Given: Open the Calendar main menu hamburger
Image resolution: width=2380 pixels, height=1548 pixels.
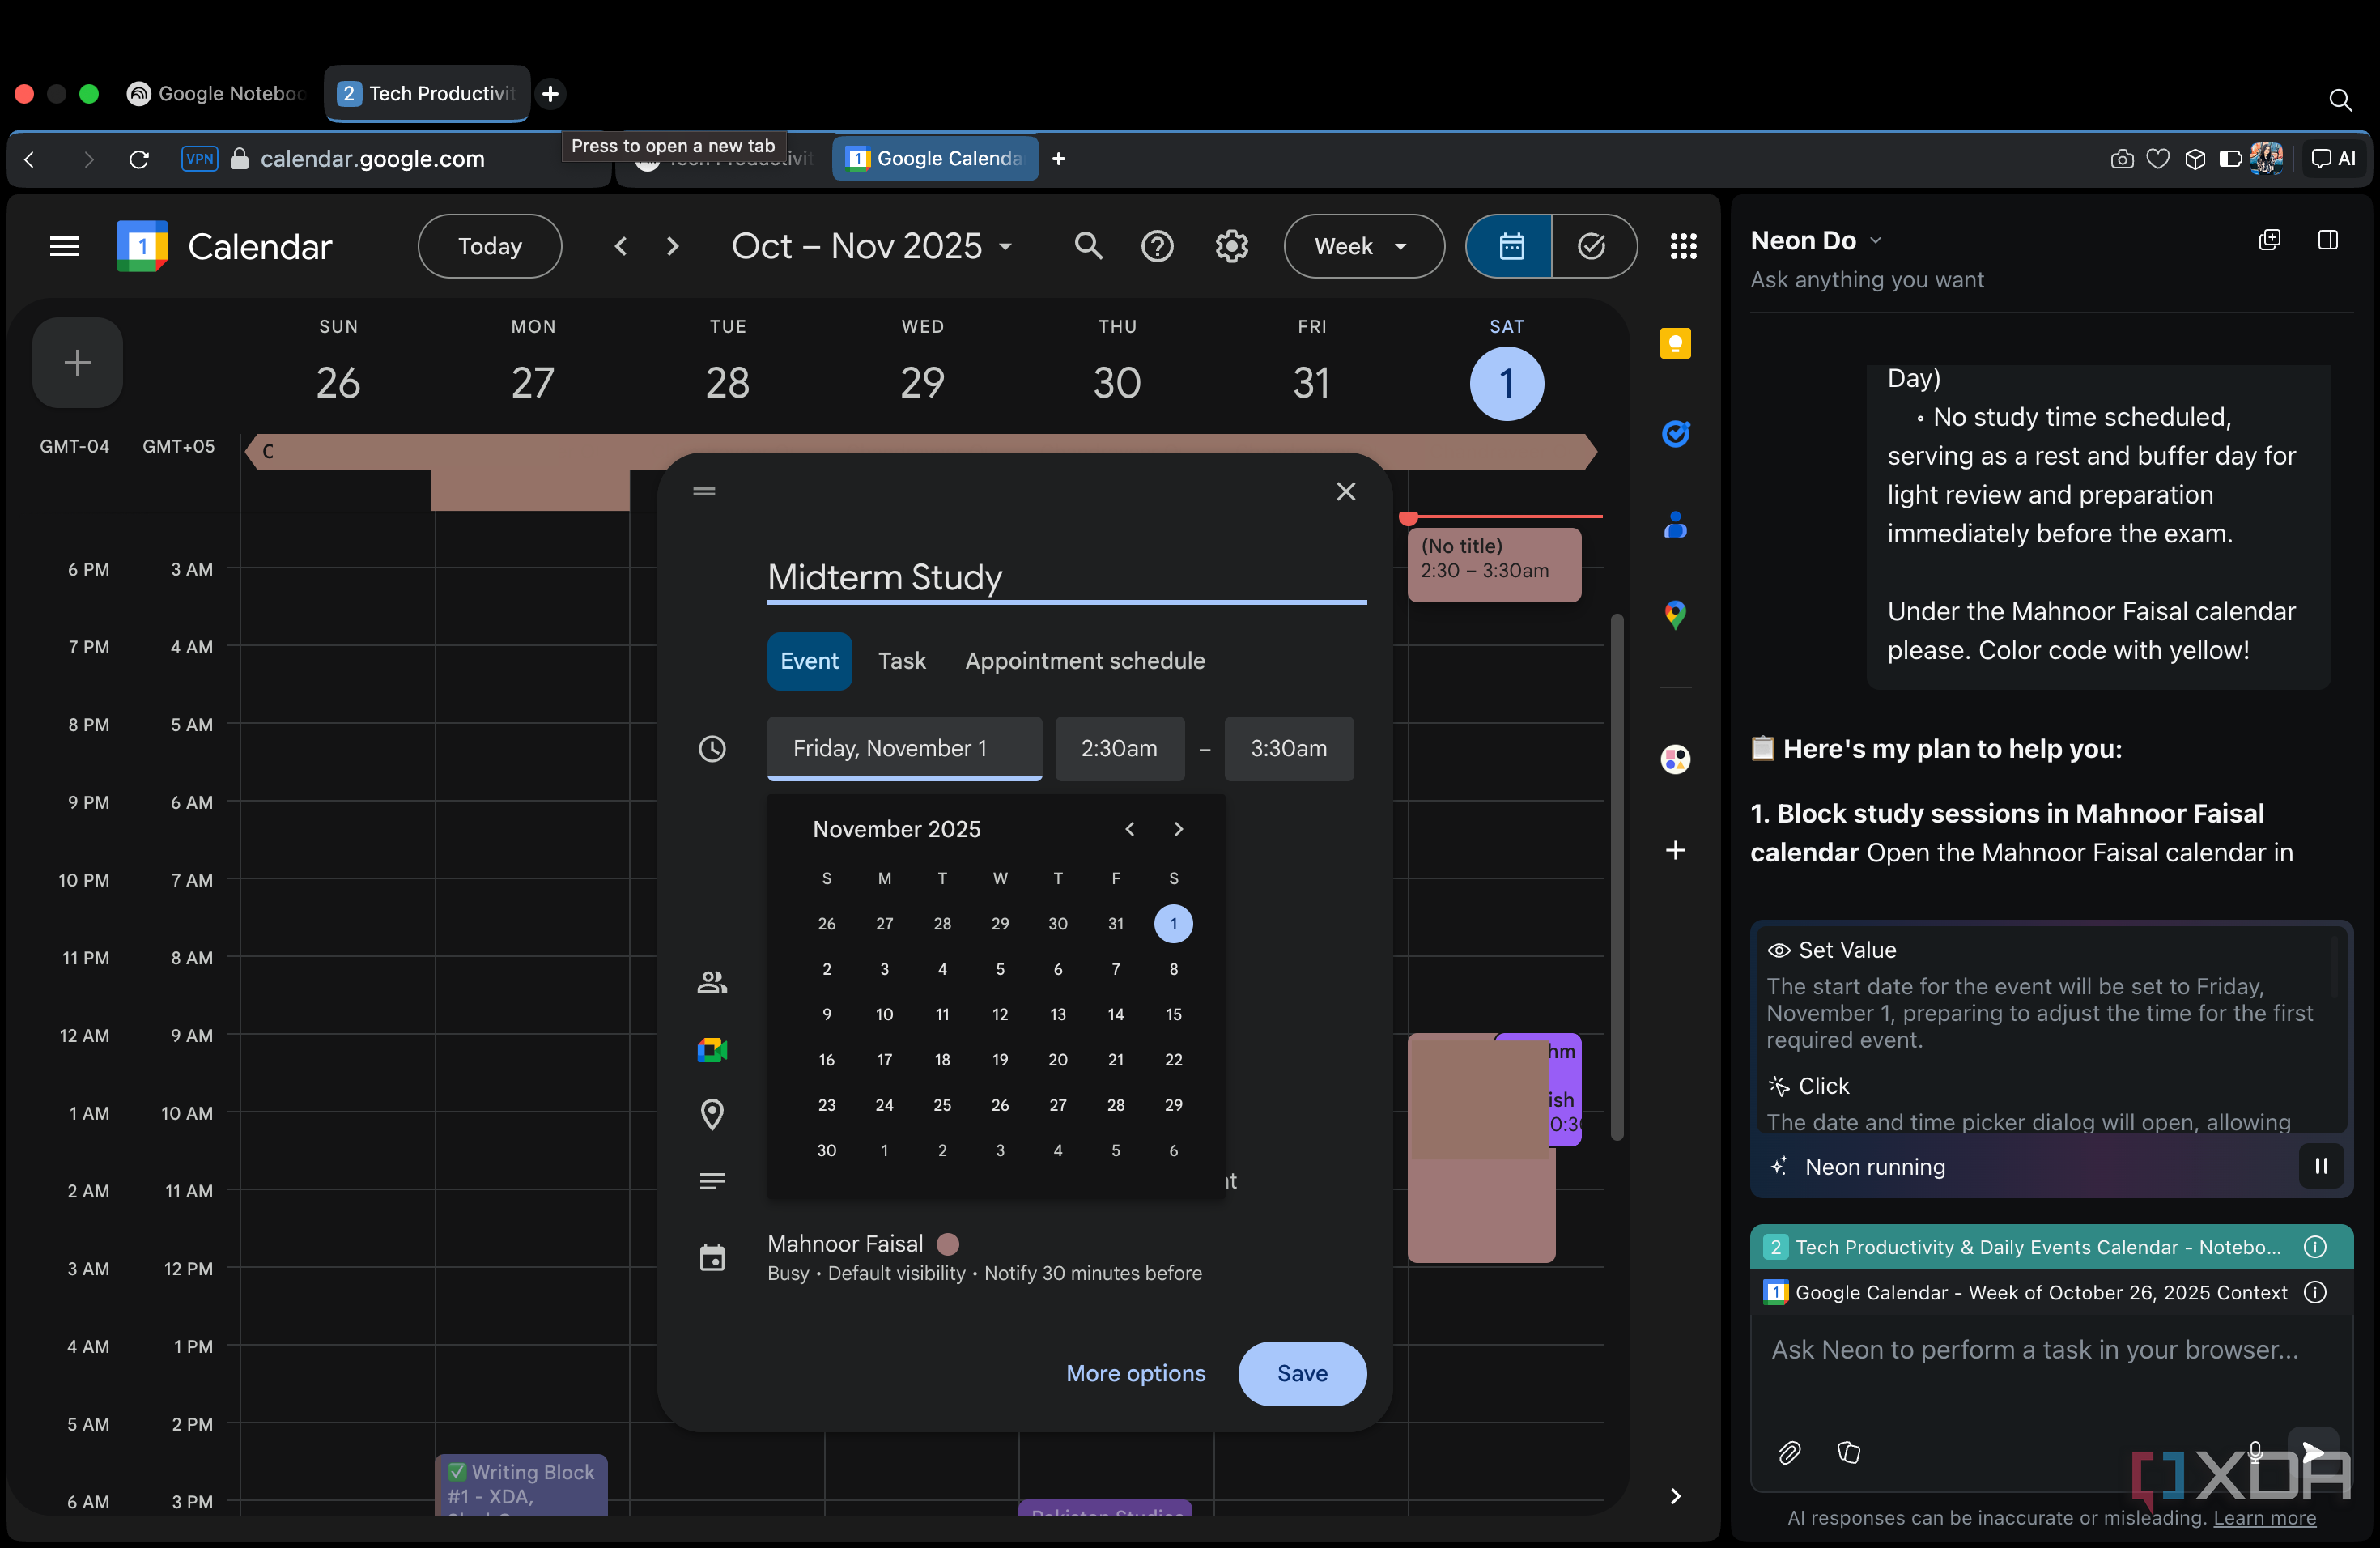Looking at the screenshot, I should [x=65, y=246].
